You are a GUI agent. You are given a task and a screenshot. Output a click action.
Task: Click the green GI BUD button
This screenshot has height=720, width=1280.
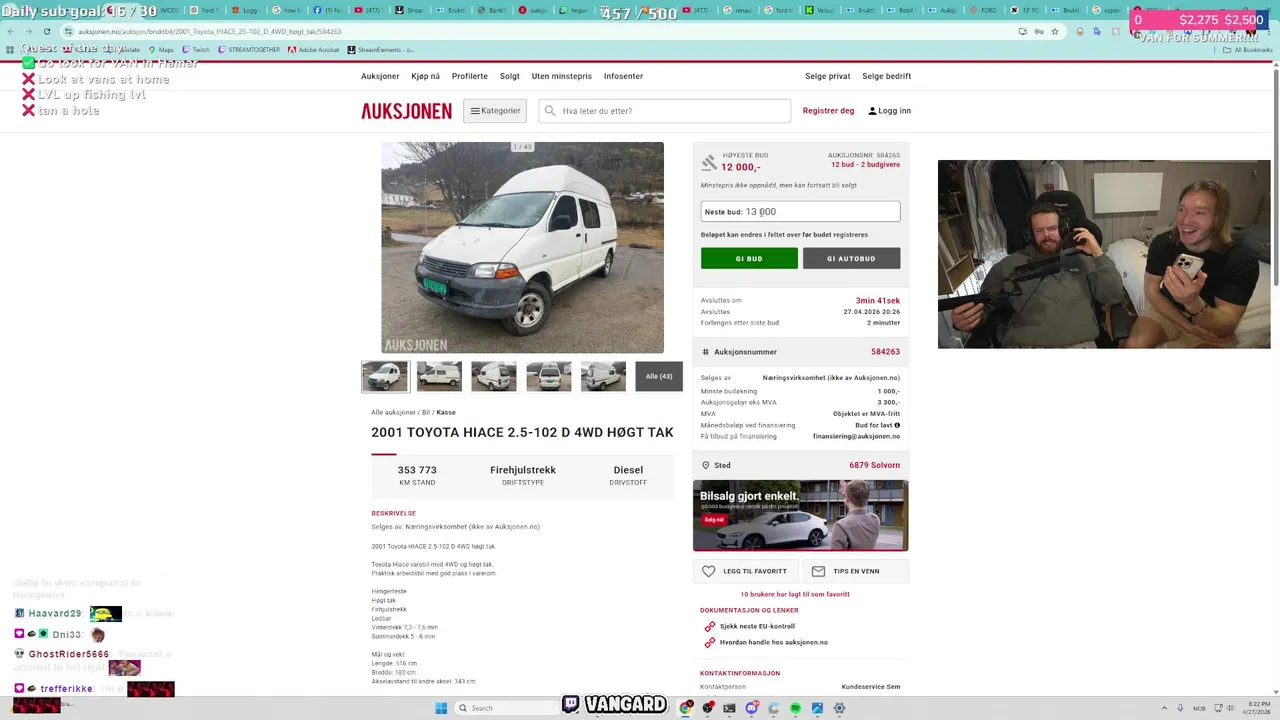[x=749, y=258]
